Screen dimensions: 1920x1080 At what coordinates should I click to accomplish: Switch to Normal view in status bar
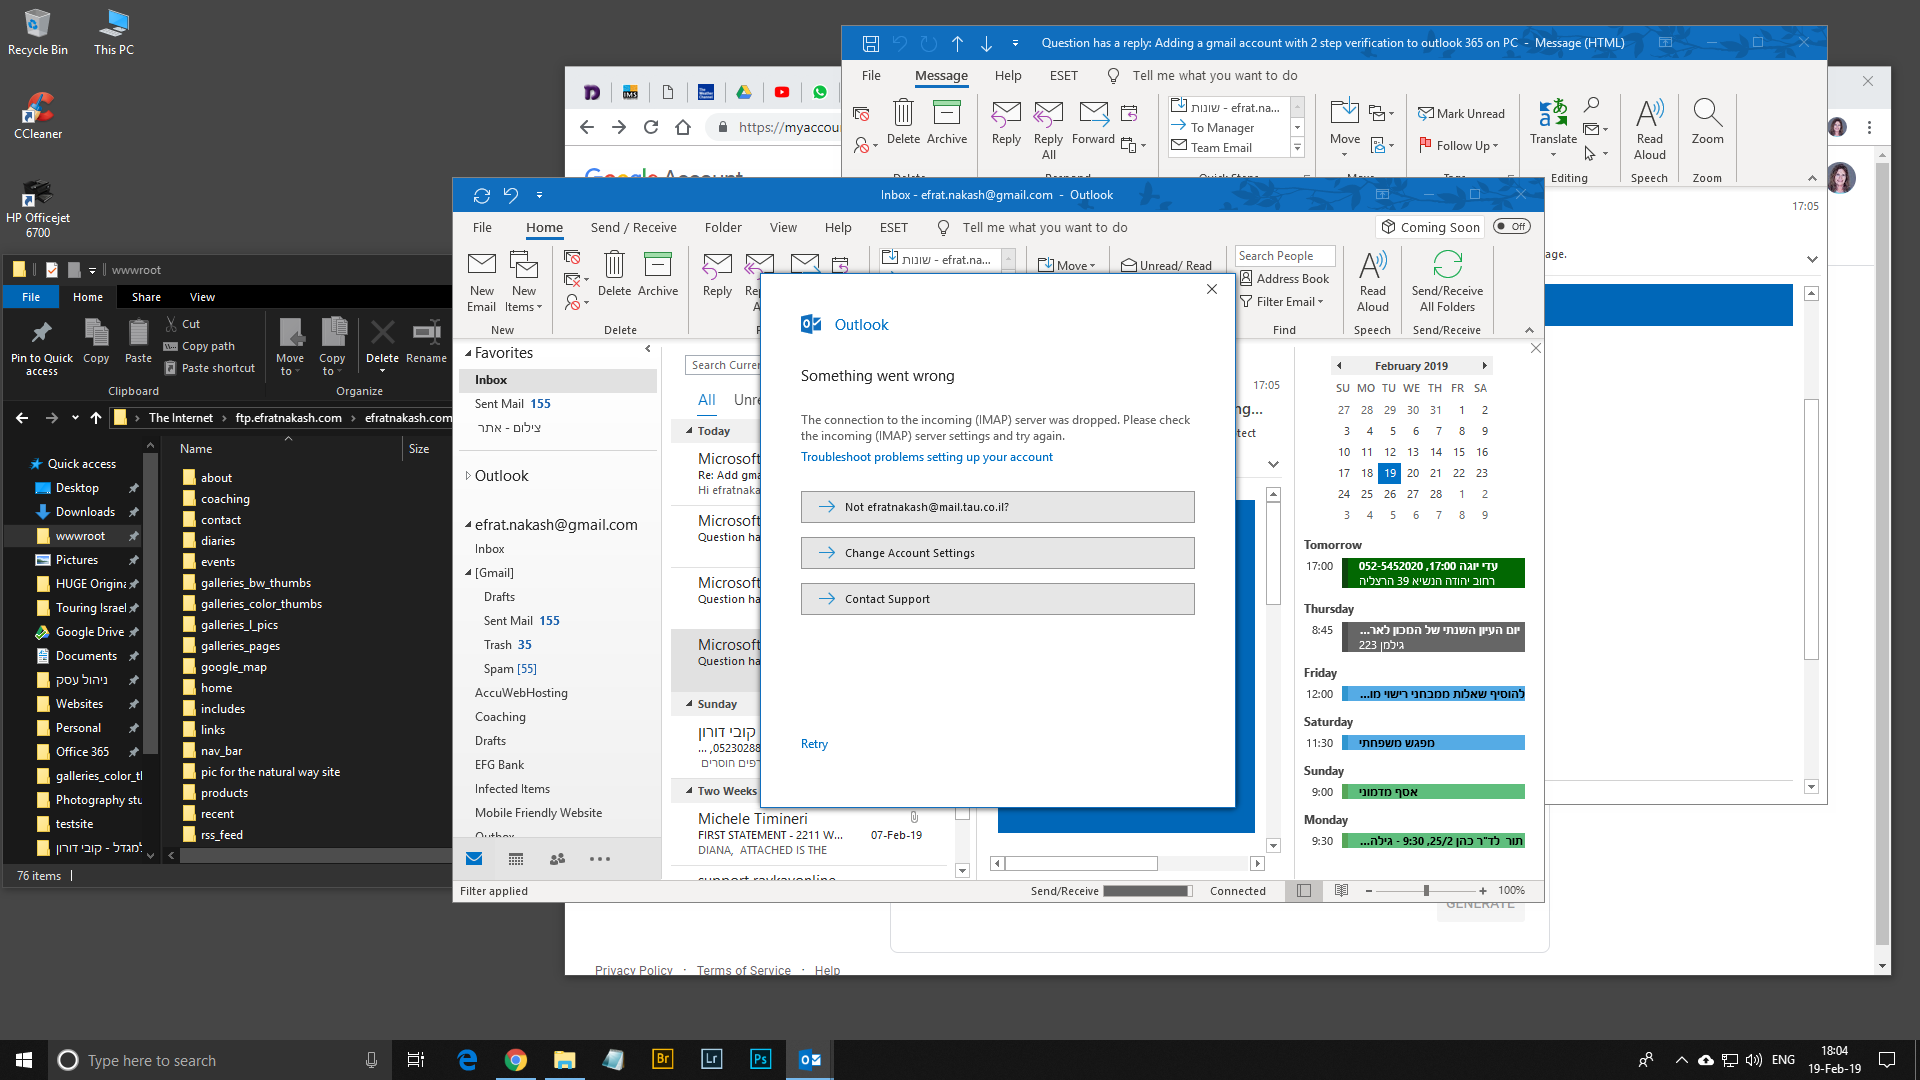click(x=1304, y=890)
